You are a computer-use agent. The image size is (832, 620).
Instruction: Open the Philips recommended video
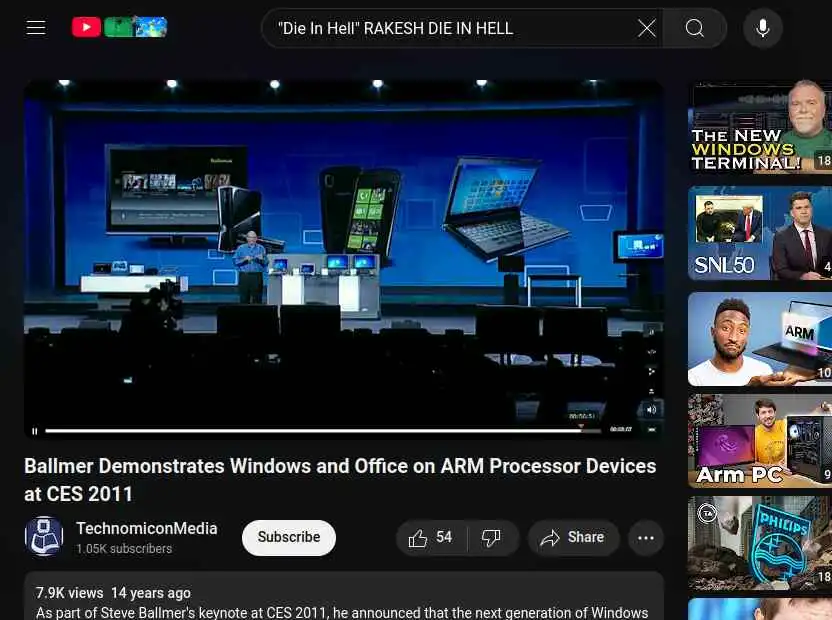(760, 543)
